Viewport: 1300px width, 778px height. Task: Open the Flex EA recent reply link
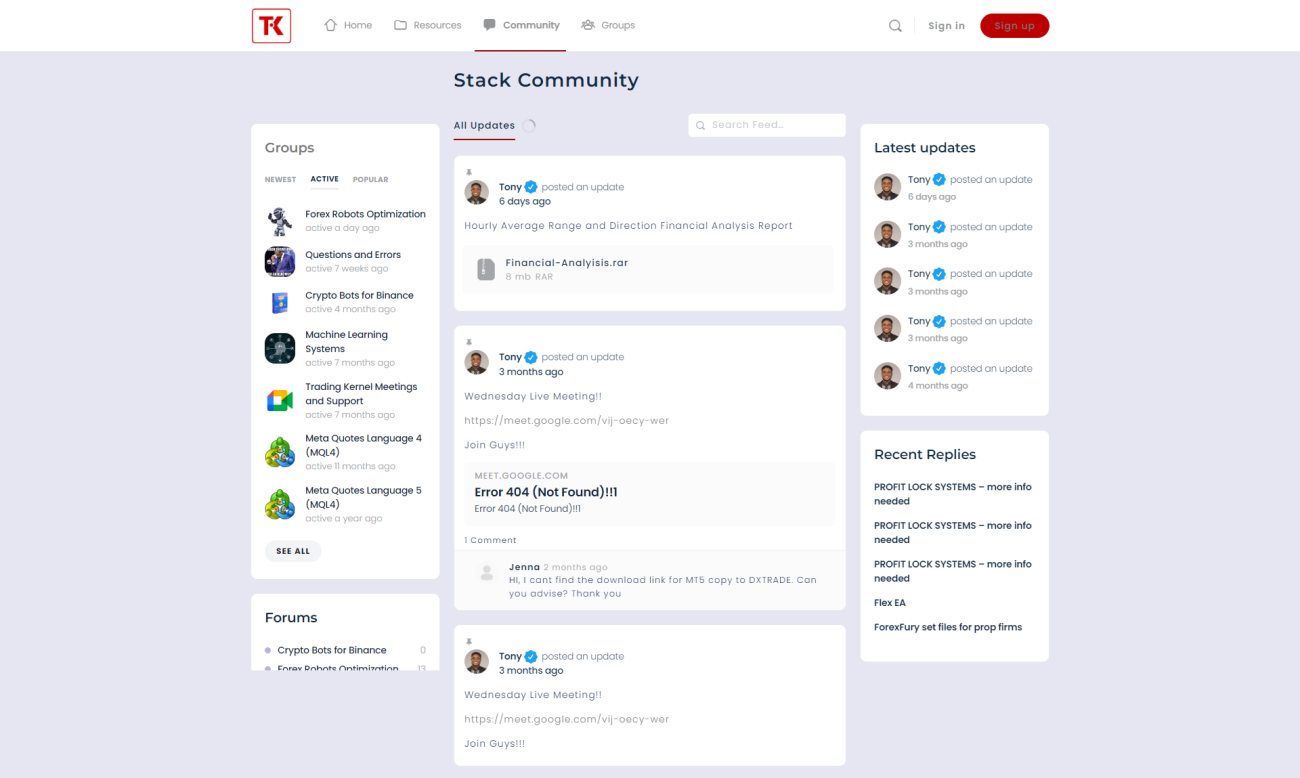(890, 603)
